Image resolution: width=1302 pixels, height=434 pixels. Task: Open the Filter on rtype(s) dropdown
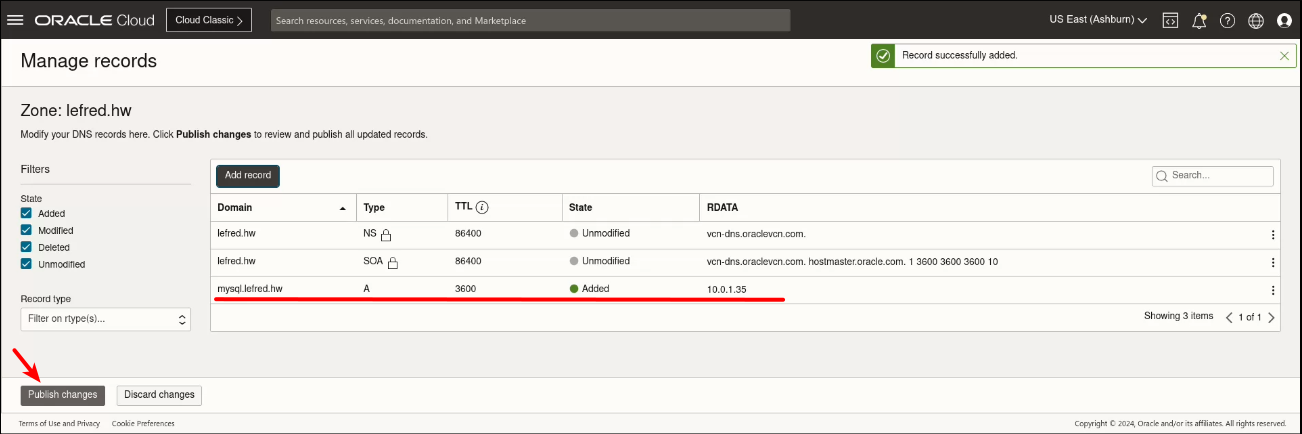pyautogui.click(x=105, y=319)
